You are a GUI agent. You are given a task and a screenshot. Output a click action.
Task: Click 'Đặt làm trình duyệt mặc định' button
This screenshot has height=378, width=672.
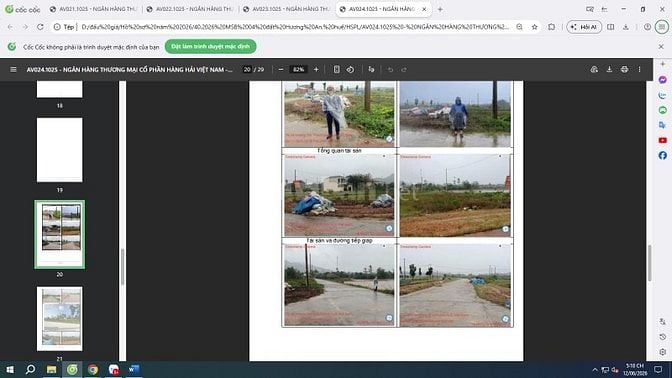[210, 46]
